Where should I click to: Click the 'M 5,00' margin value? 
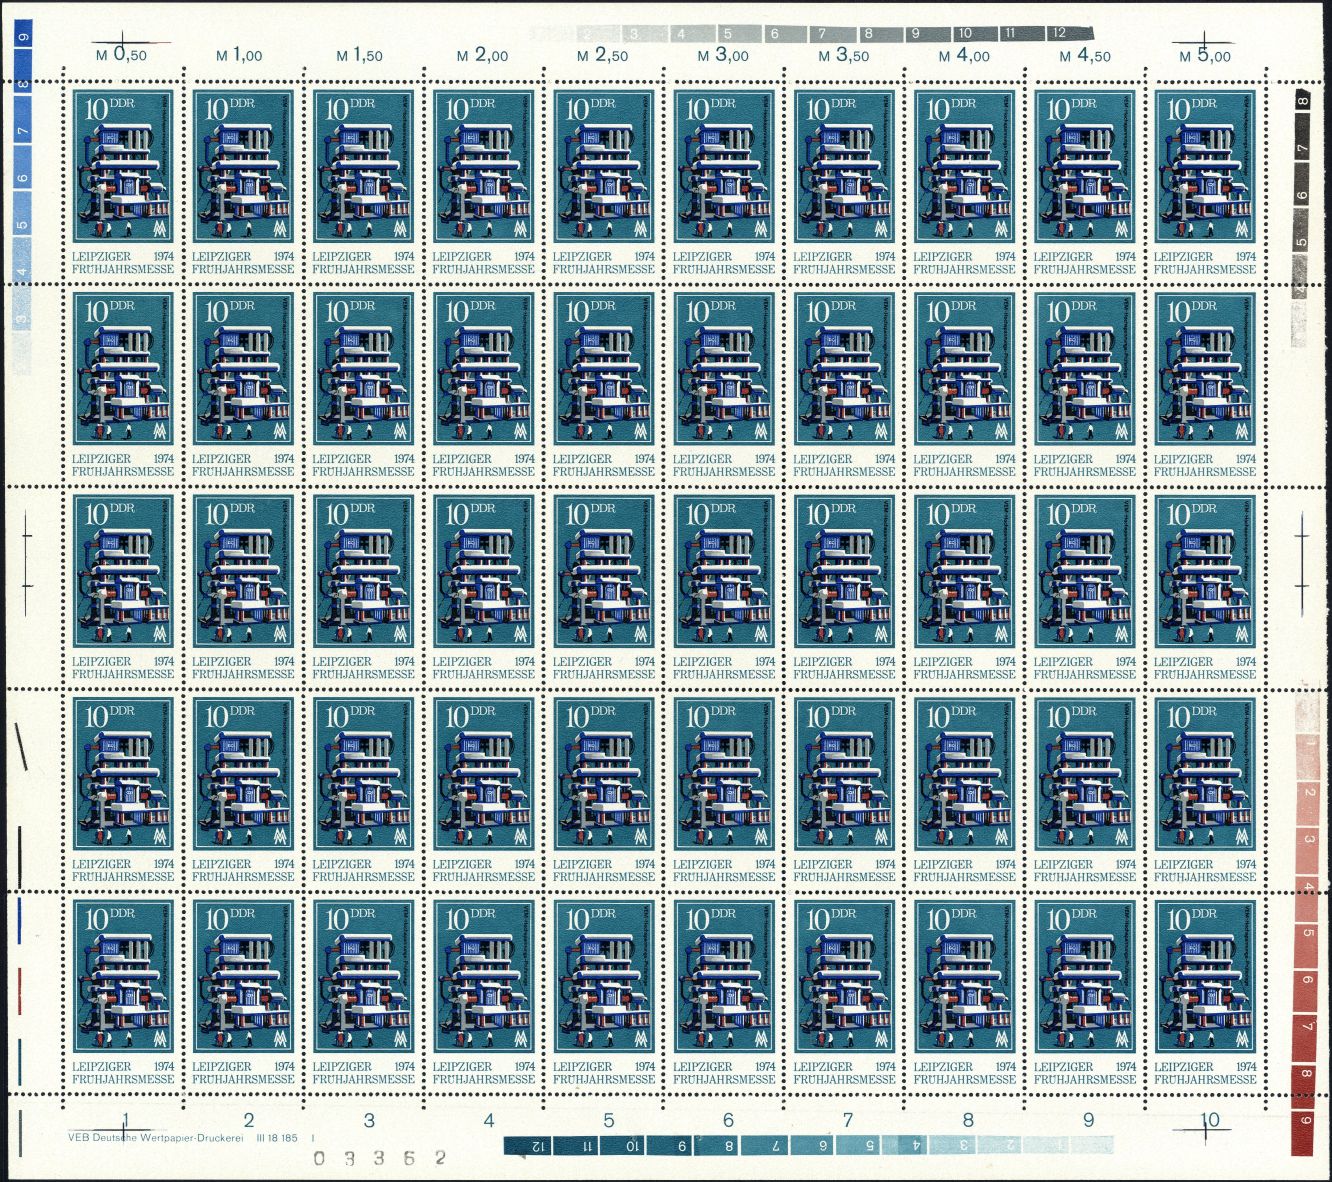pyautogui.click(x=1205, y=56)
